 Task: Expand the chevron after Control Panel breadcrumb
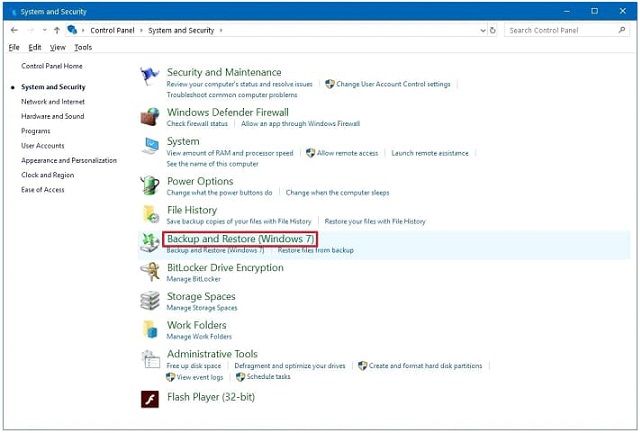tap(141, 30)
